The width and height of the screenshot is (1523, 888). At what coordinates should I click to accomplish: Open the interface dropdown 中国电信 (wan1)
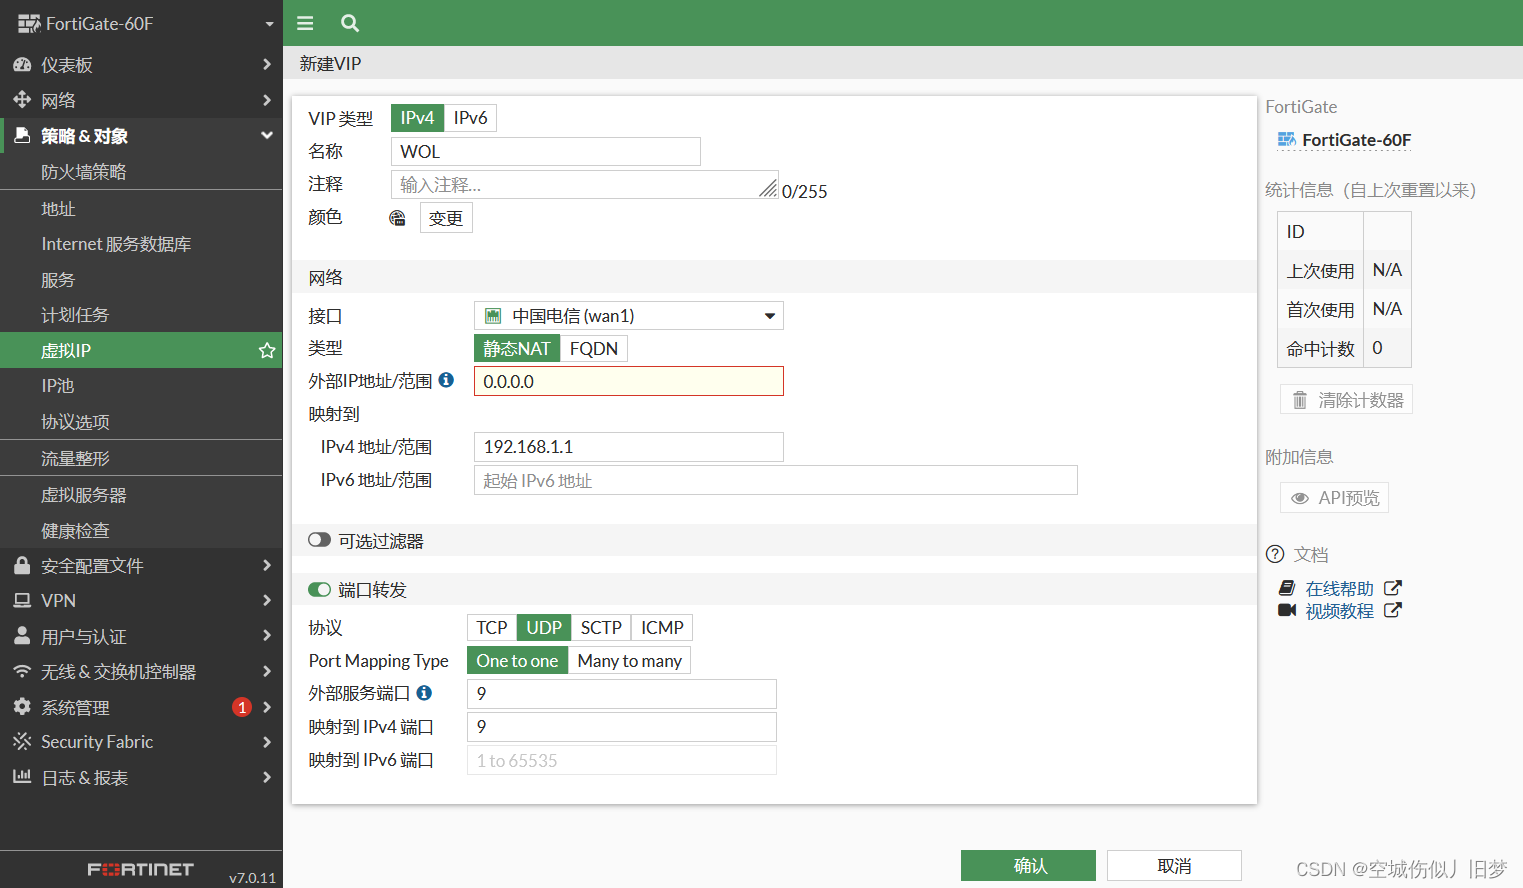[x=629, y=316]
